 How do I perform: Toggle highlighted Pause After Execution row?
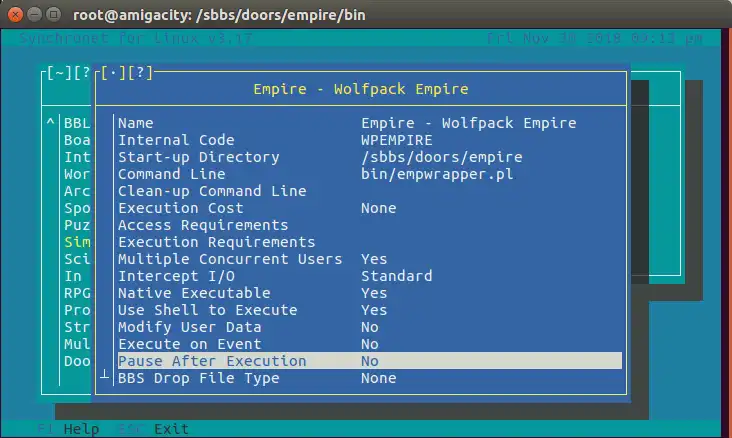tap(369, 361)
